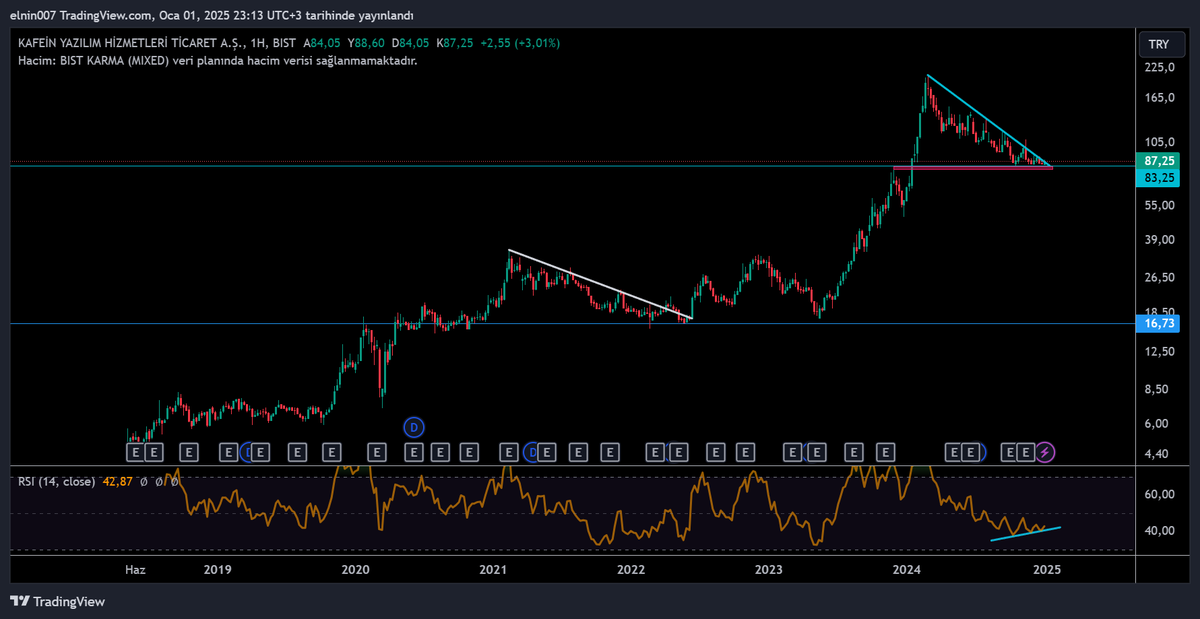Click the green 87,25 current price label
This screenshot has height=619, width=1200.
click(1159, 160)
